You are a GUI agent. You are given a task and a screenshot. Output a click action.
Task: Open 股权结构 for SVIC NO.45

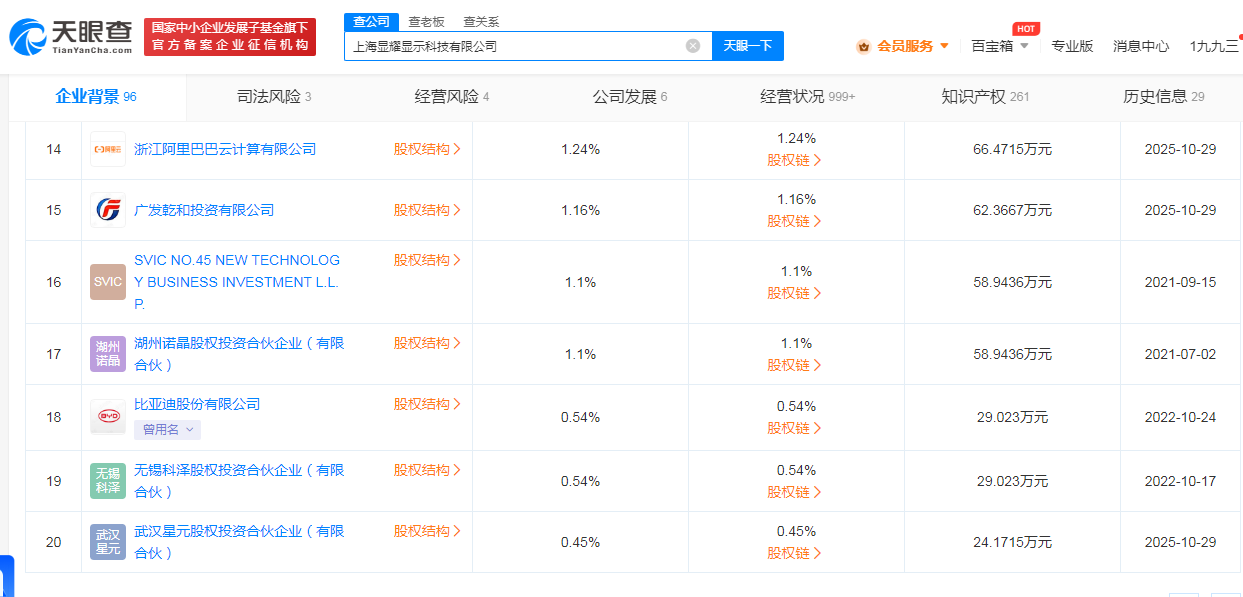[427, 260]
